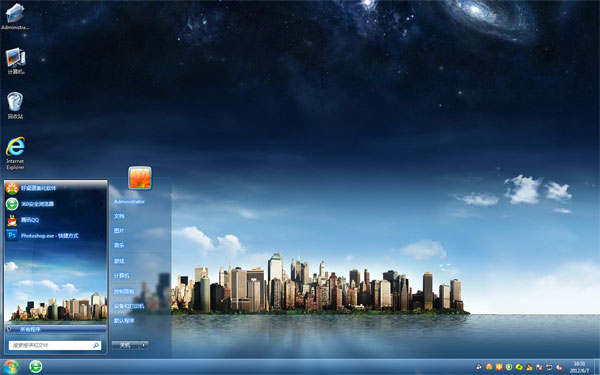Image resolution: width=600 pixels, height=375 pixels.
Task: Launch 腾讯QQ from start menu list
Action: (x=30, y=220)
